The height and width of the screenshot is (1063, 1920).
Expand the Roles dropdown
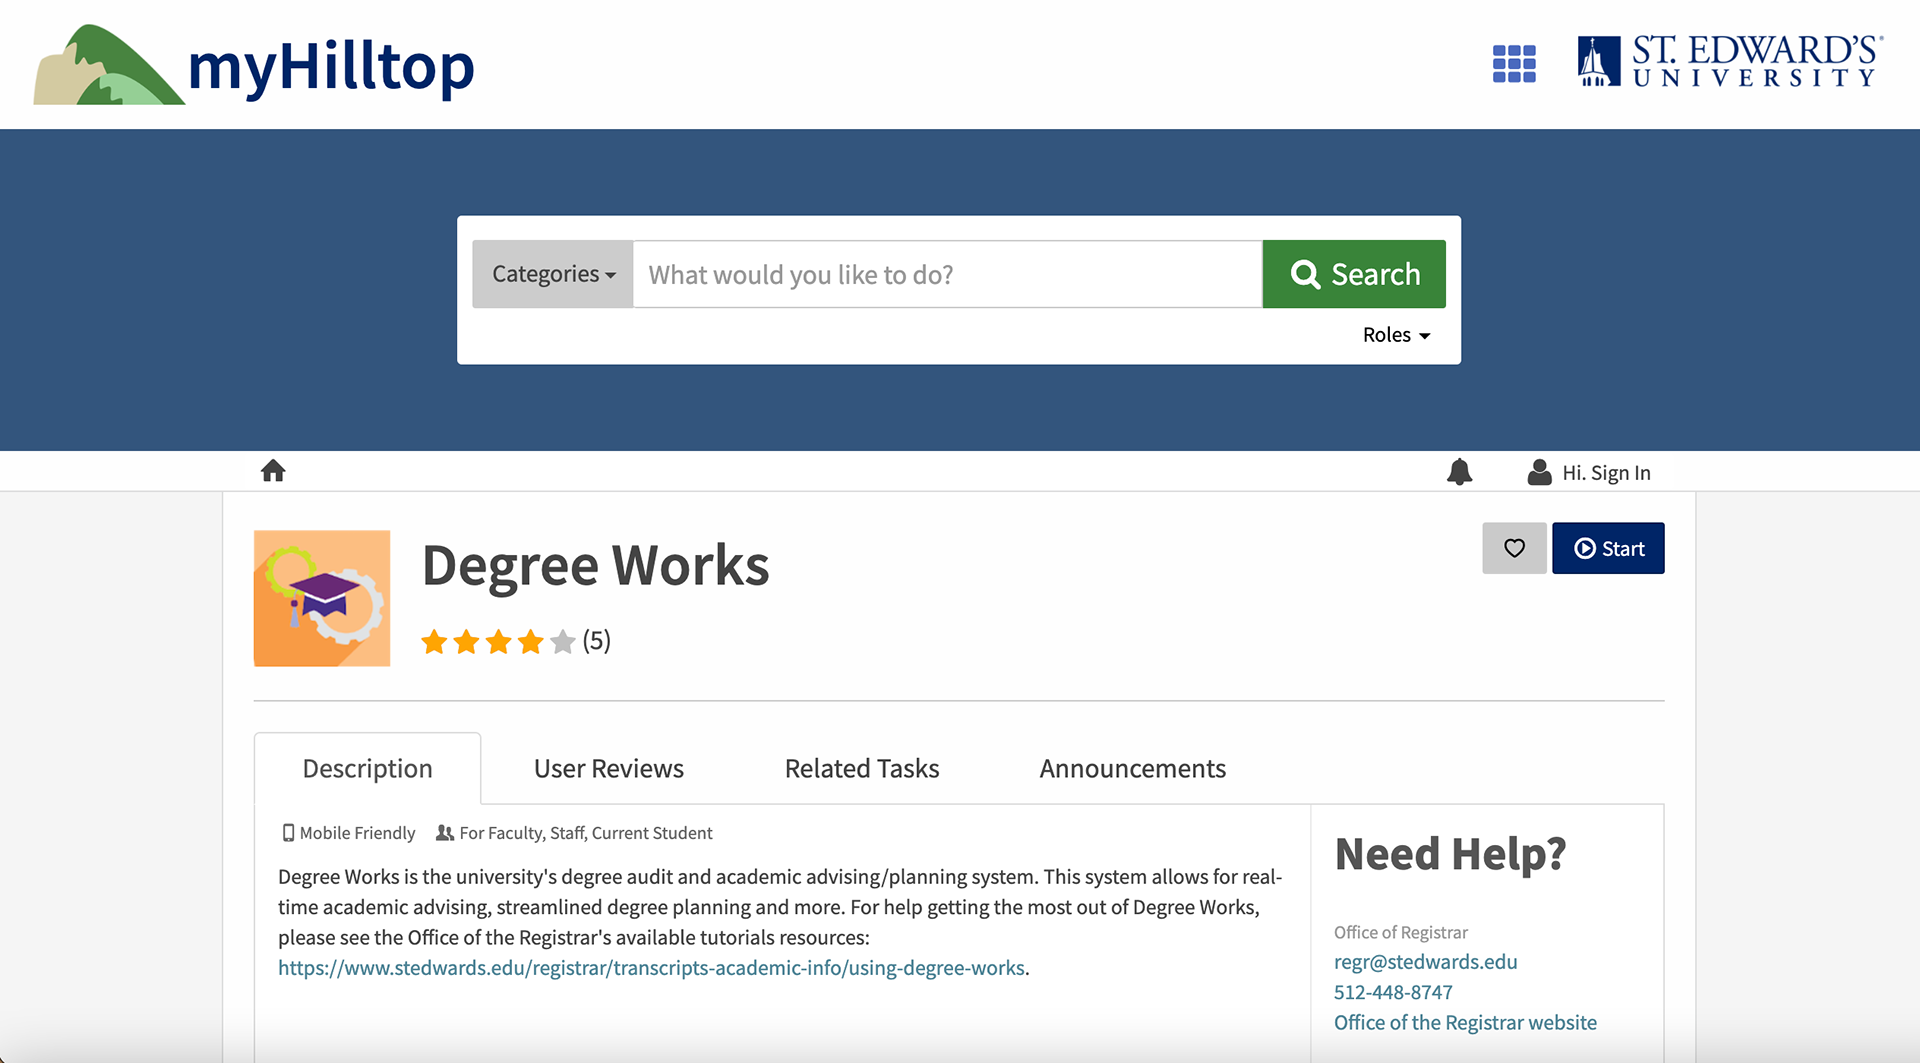1396,335
